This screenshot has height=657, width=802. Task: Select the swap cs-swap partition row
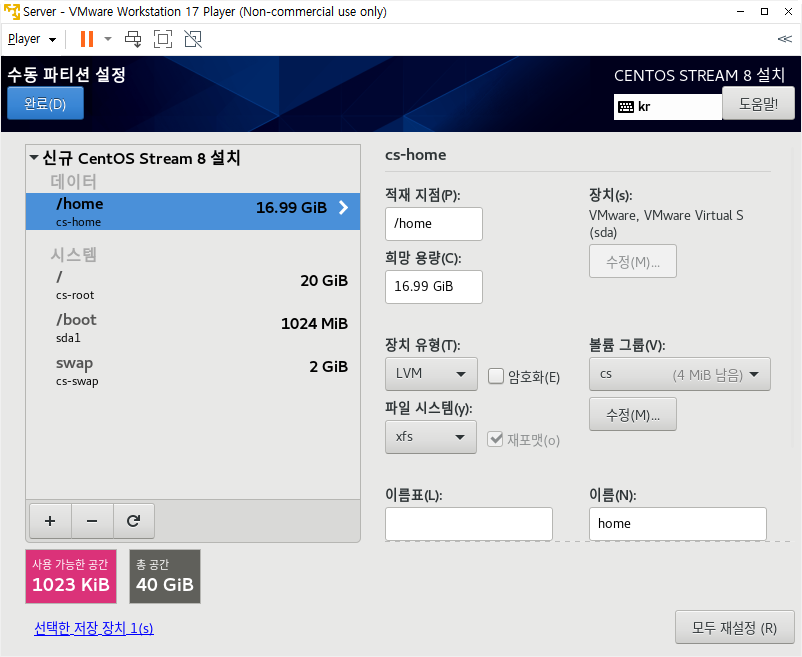(x=193, y=371)
